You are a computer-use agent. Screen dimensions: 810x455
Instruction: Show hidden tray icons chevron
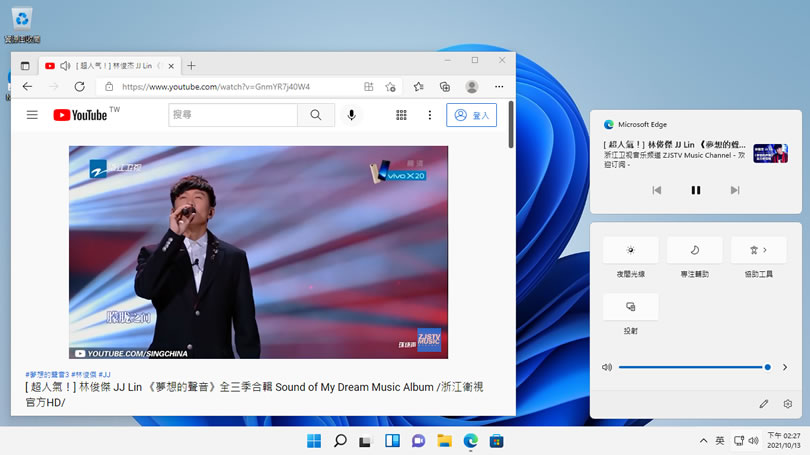pyautogui.click(x=703, y=441)
